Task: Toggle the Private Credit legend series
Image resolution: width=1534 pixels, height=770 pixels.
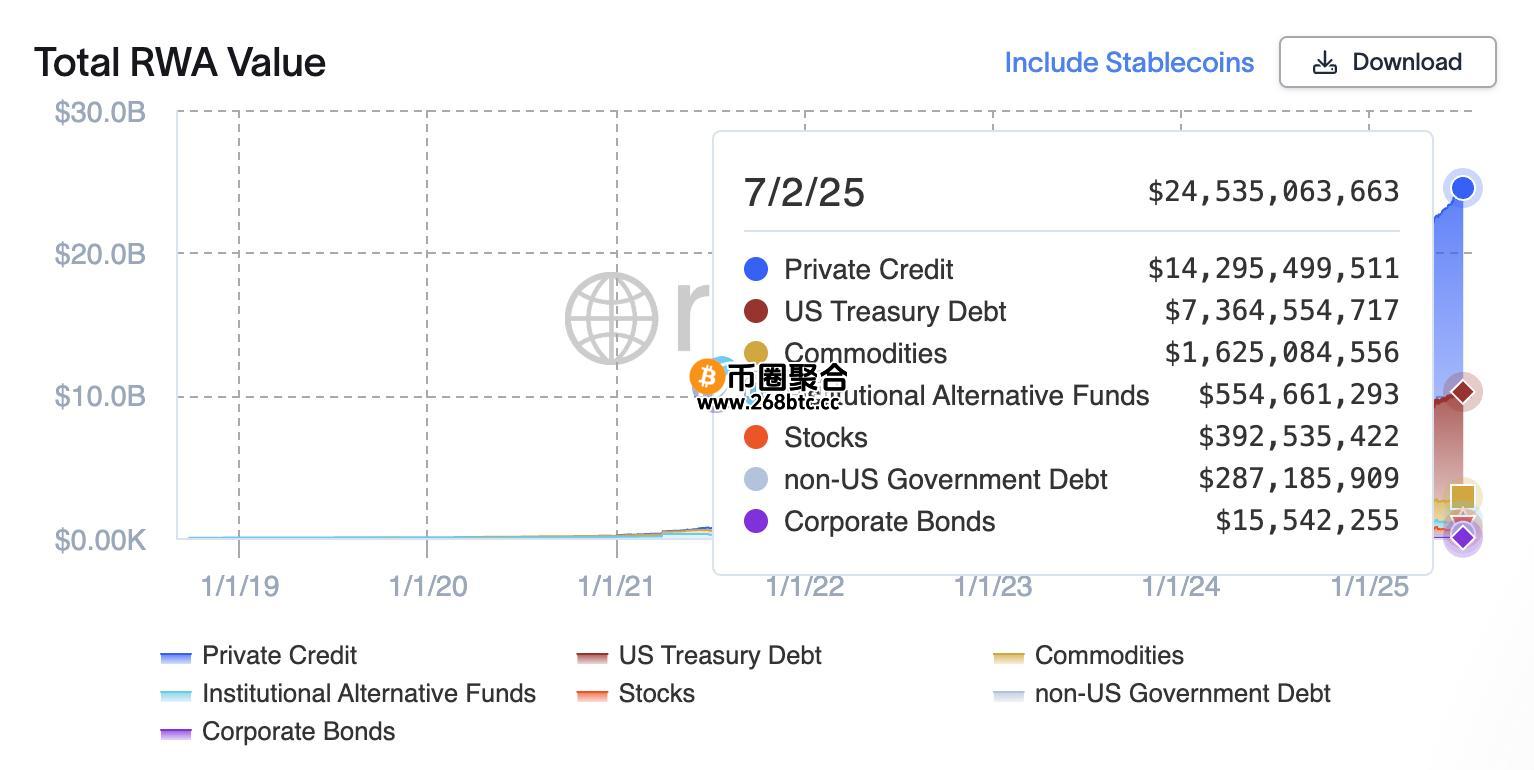Action: click(x=259, y=656)
